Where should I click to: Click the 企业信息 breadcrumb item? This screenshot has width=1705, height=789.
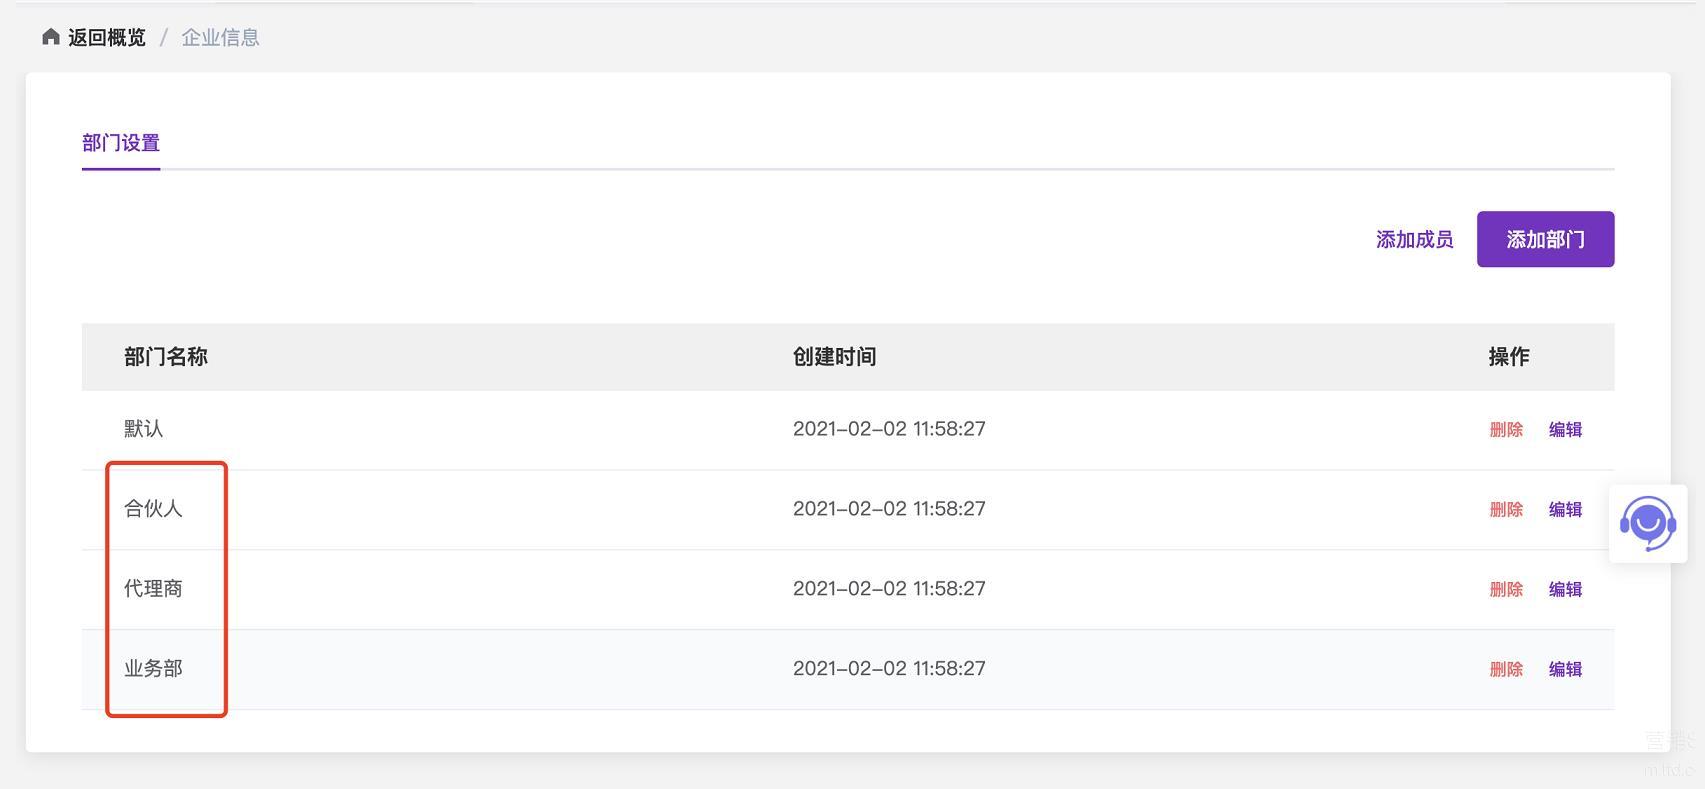[x=220, y=38]
